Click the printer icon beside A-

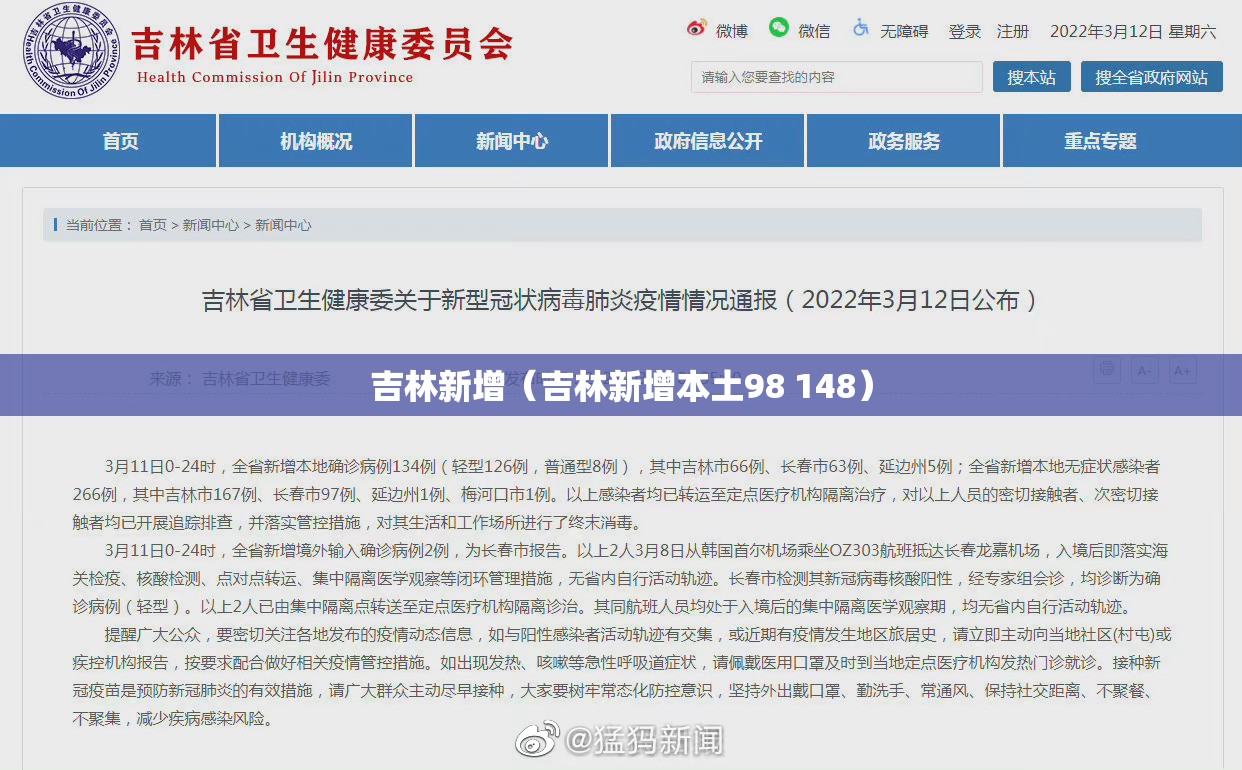click(x=1106, y=370)
